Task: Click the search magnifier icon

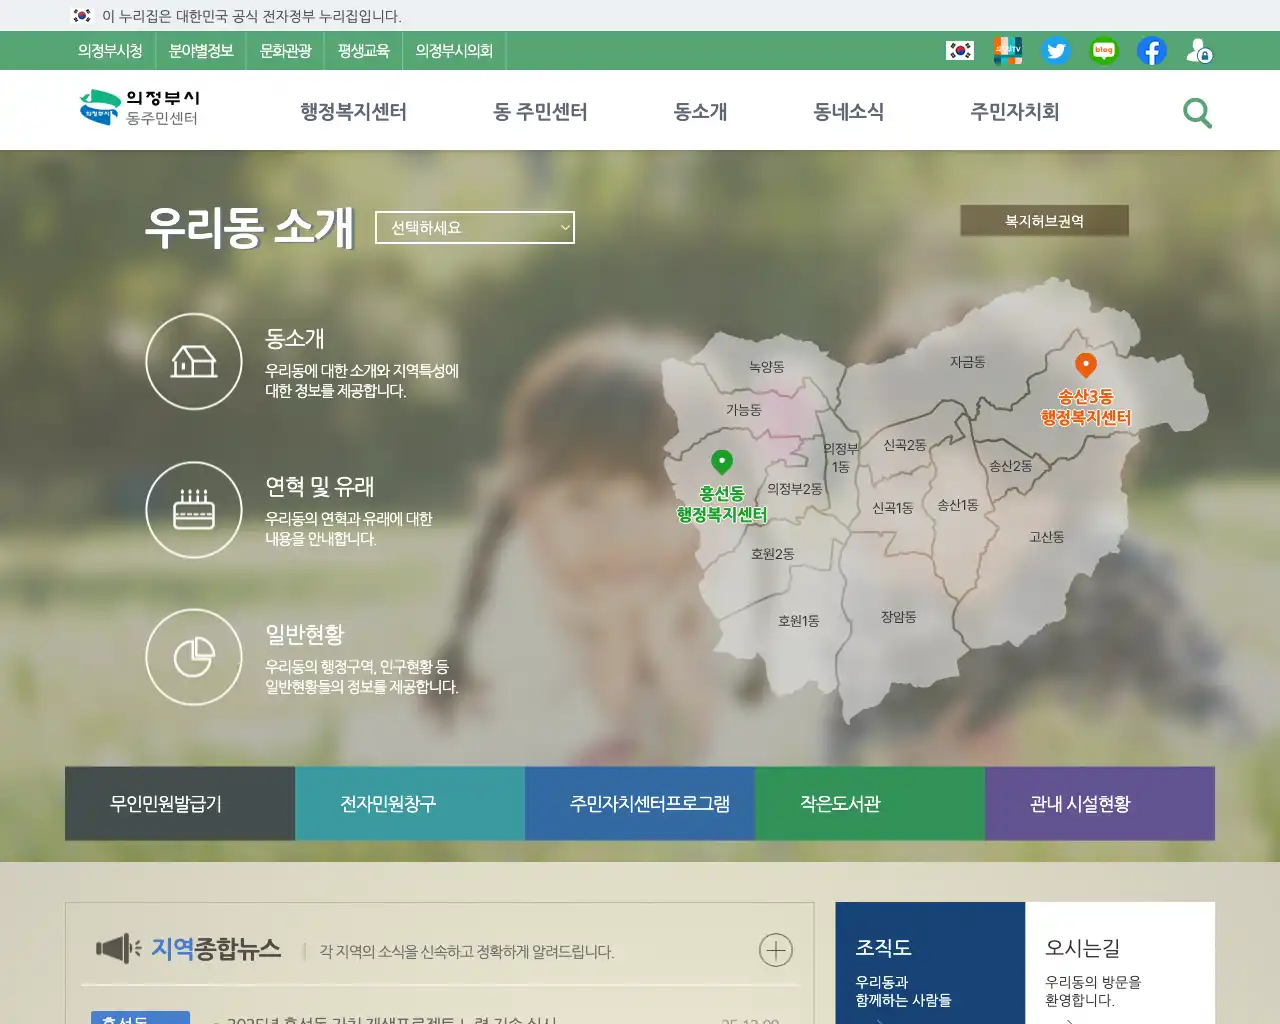Action: [x=1197, y=113]
